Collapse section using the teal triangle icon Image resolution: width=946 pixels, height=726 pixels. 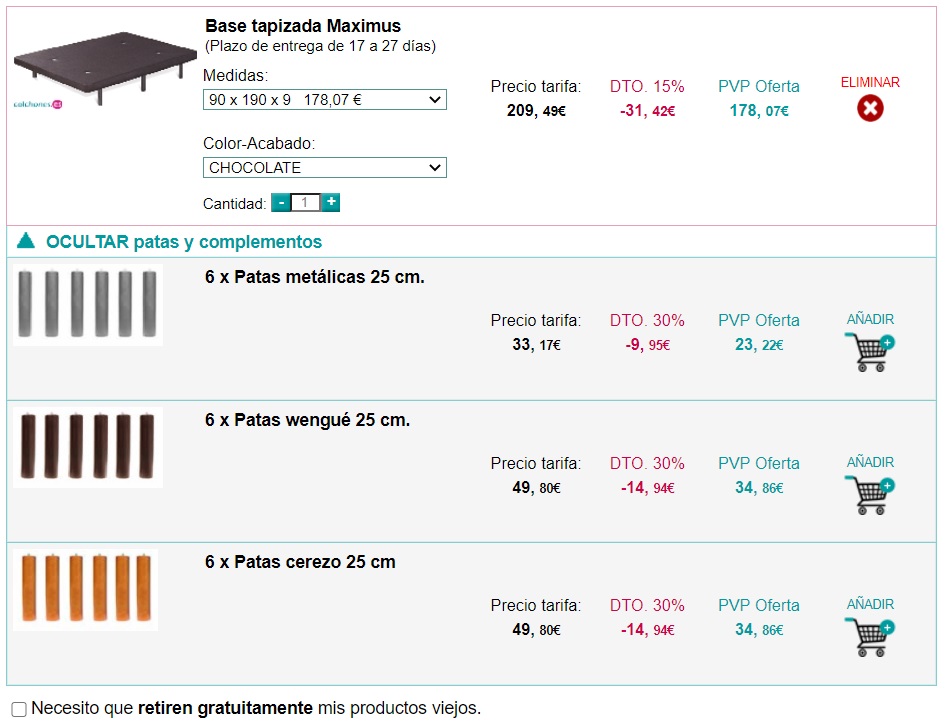[x=26, y=242]
